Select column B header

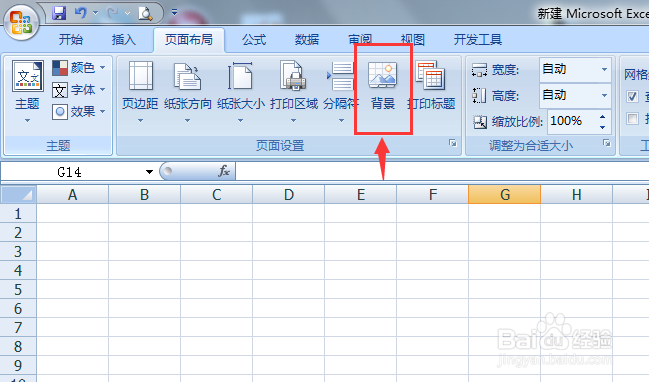point(144,195)
